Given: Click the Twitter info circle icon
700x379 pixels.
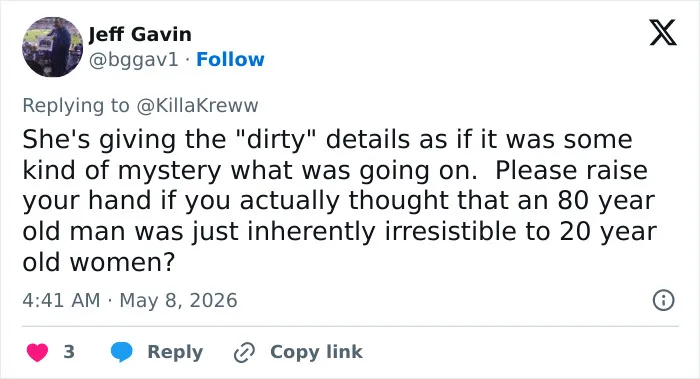Looking at the screenshot, I should (x=663, y=300).
